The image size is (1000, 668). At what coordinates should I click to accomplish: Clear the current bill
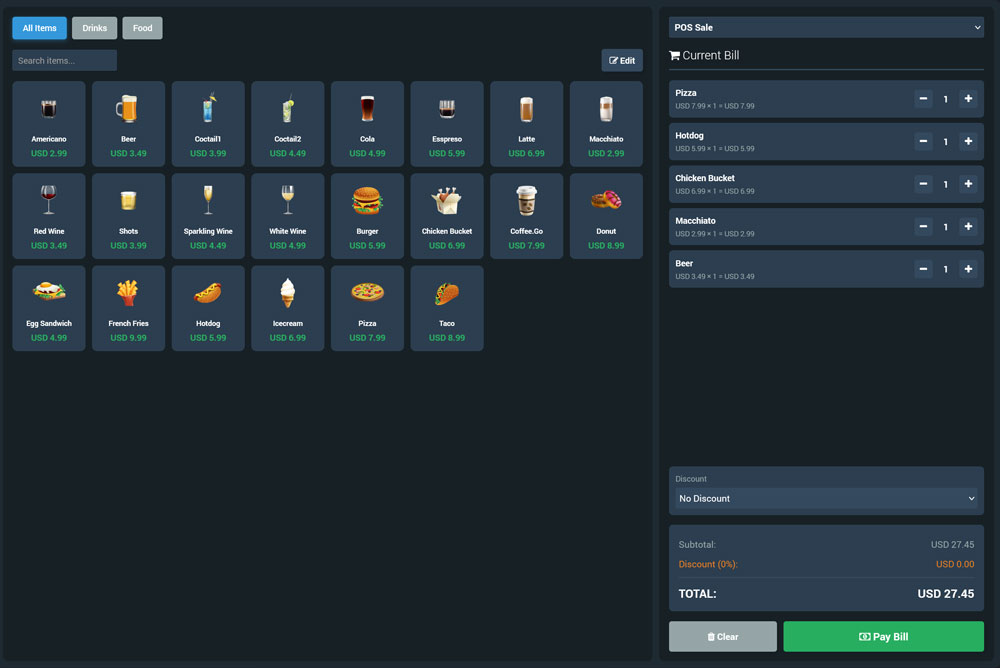722,637
